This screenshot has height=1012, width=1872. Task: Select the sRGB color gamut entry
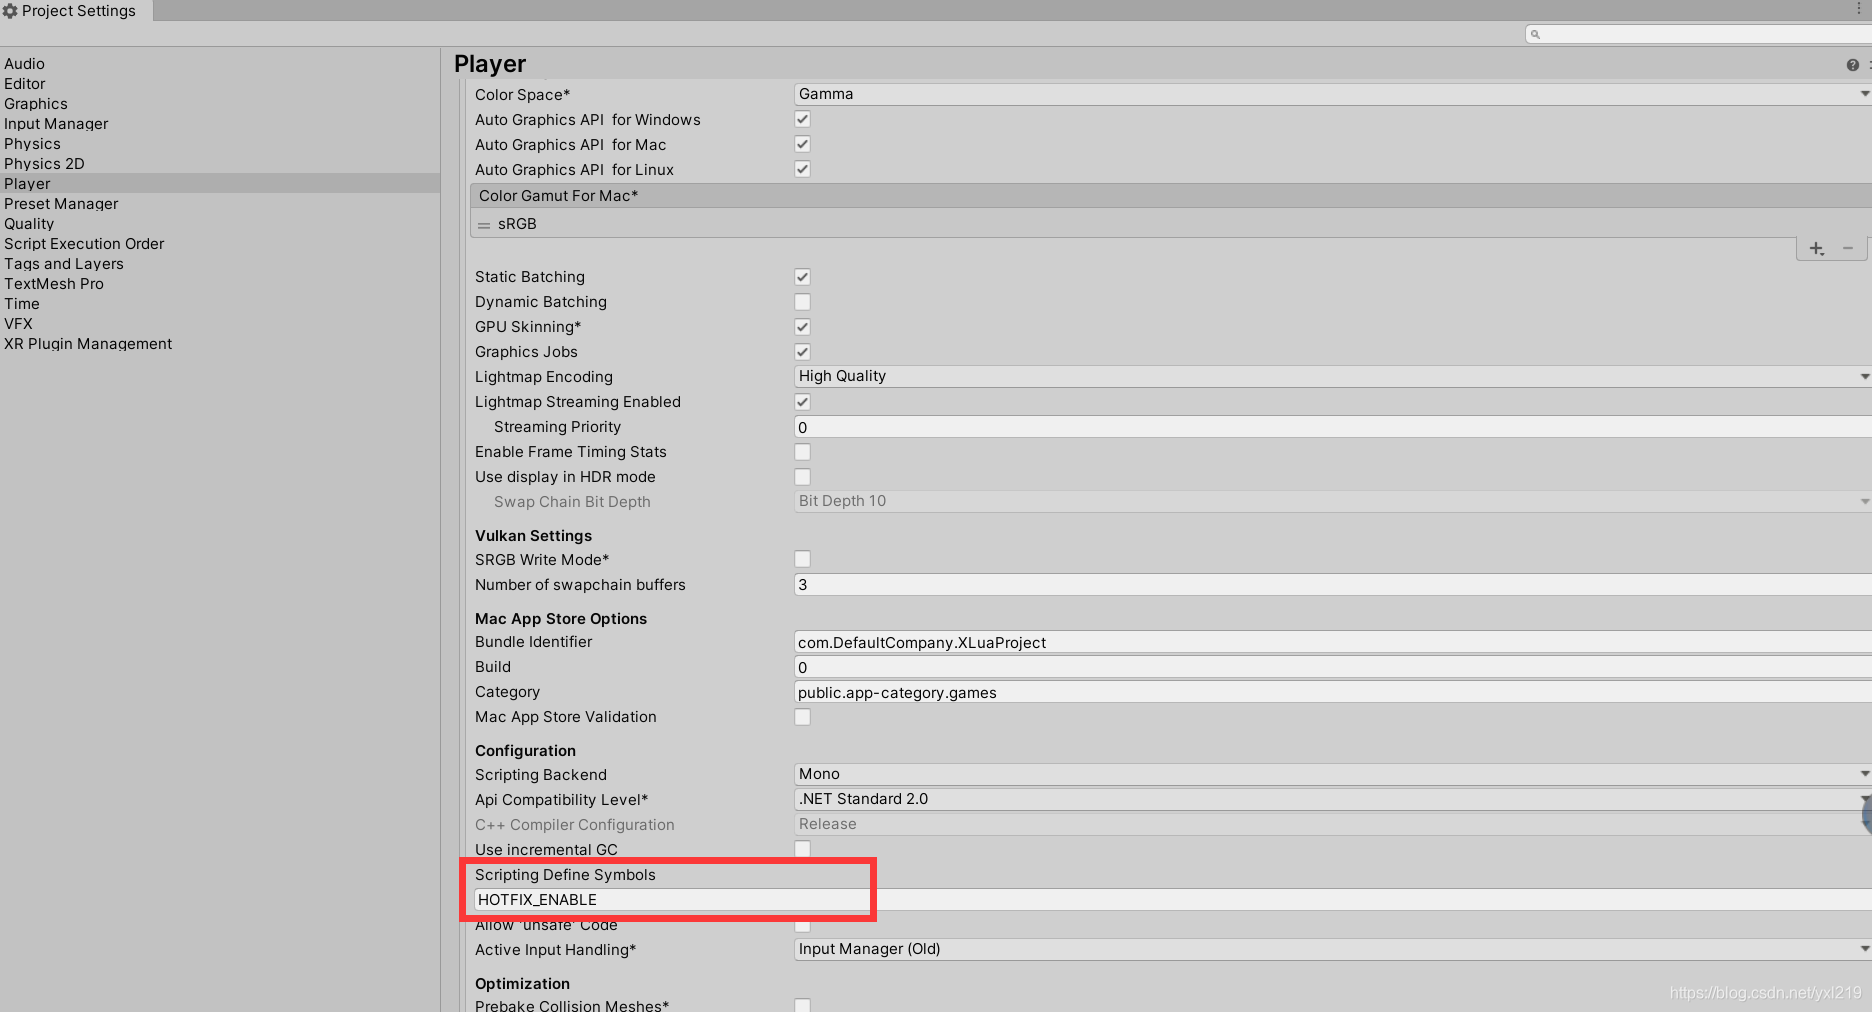[1170, 224]
